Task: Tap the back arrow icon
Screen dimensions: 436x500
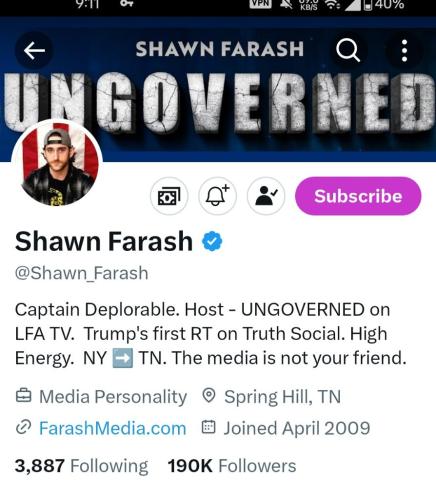Action: [x=34, y=51]
